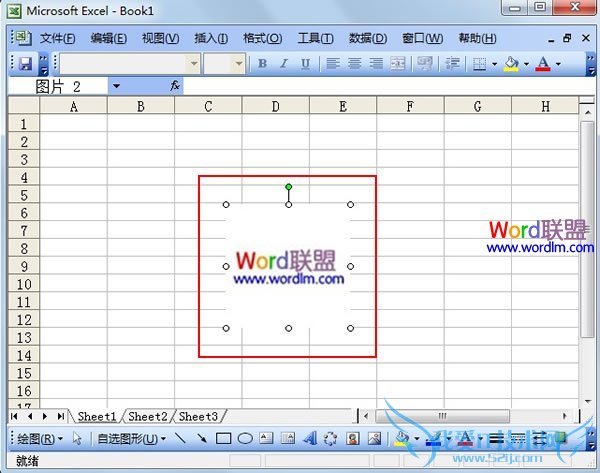This screenshot has height=473, width=600.
Task: Click the Save floppy disk icon
Action: click(x=25, y=64)
